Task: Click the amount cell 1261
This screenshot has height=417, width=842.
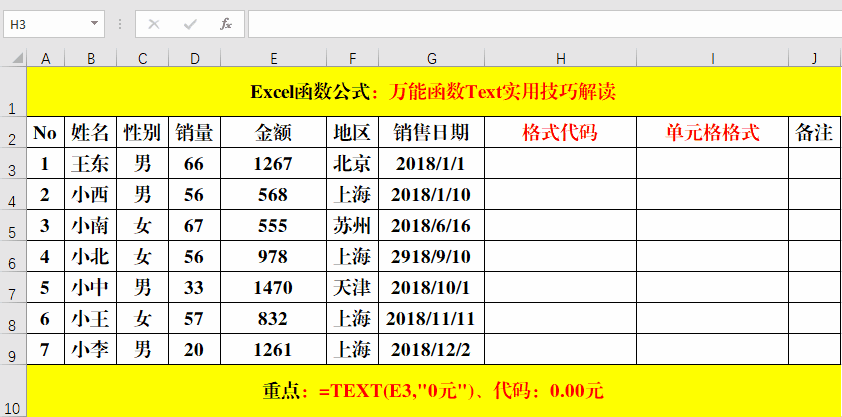Action: coord(273,349)
